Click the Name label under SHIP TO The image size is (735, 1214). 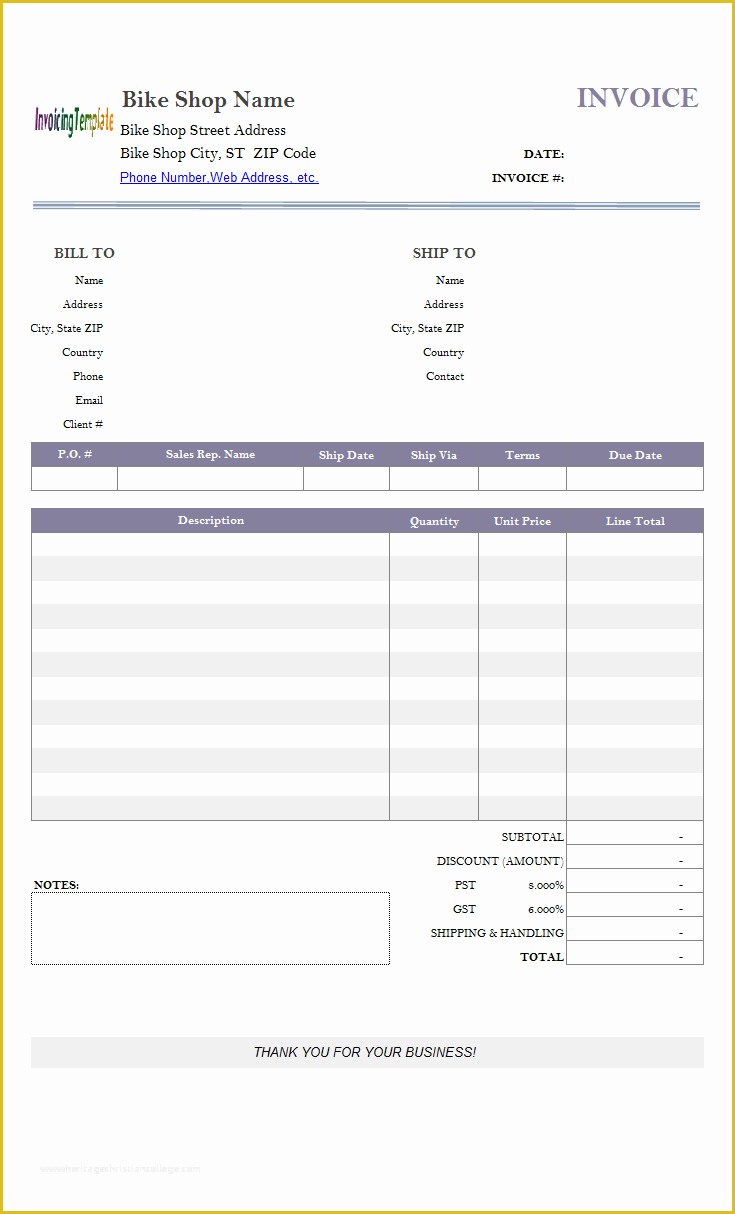pyautogui.click(x=450, y=281)
